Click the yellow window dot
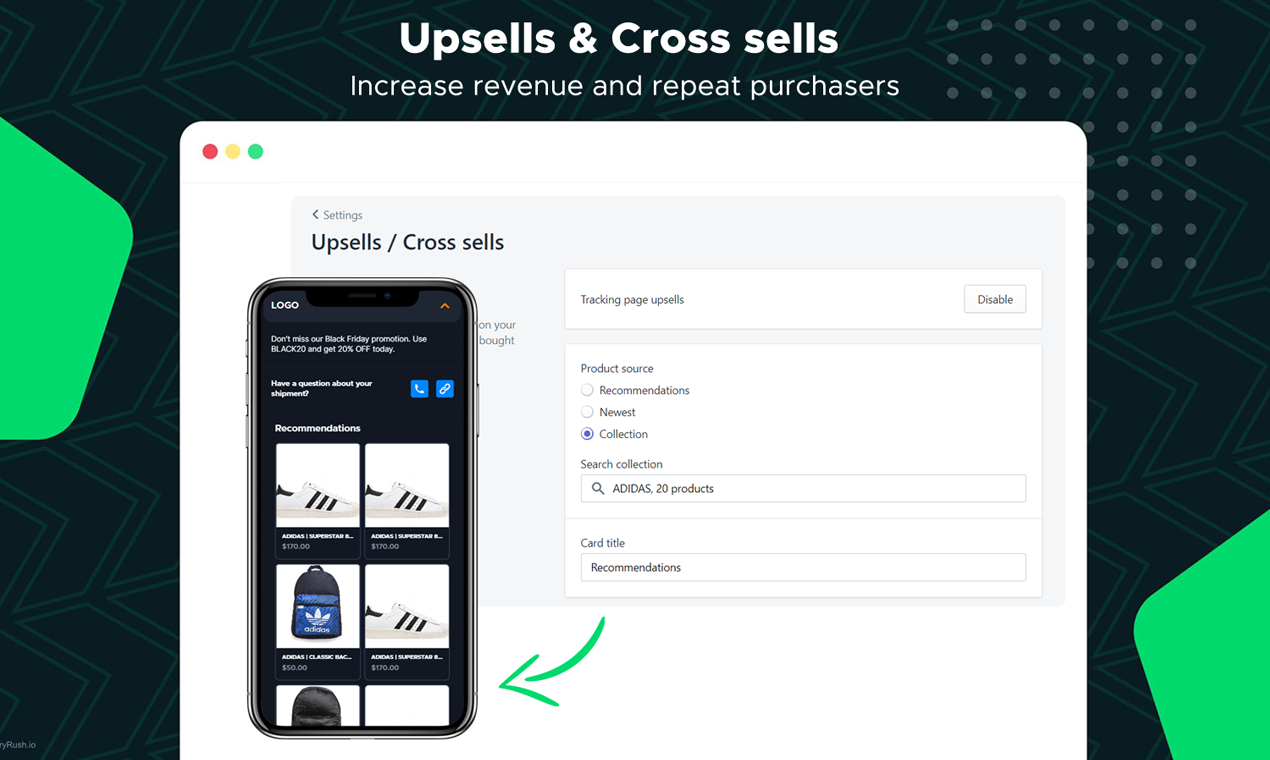 point(233,152)
